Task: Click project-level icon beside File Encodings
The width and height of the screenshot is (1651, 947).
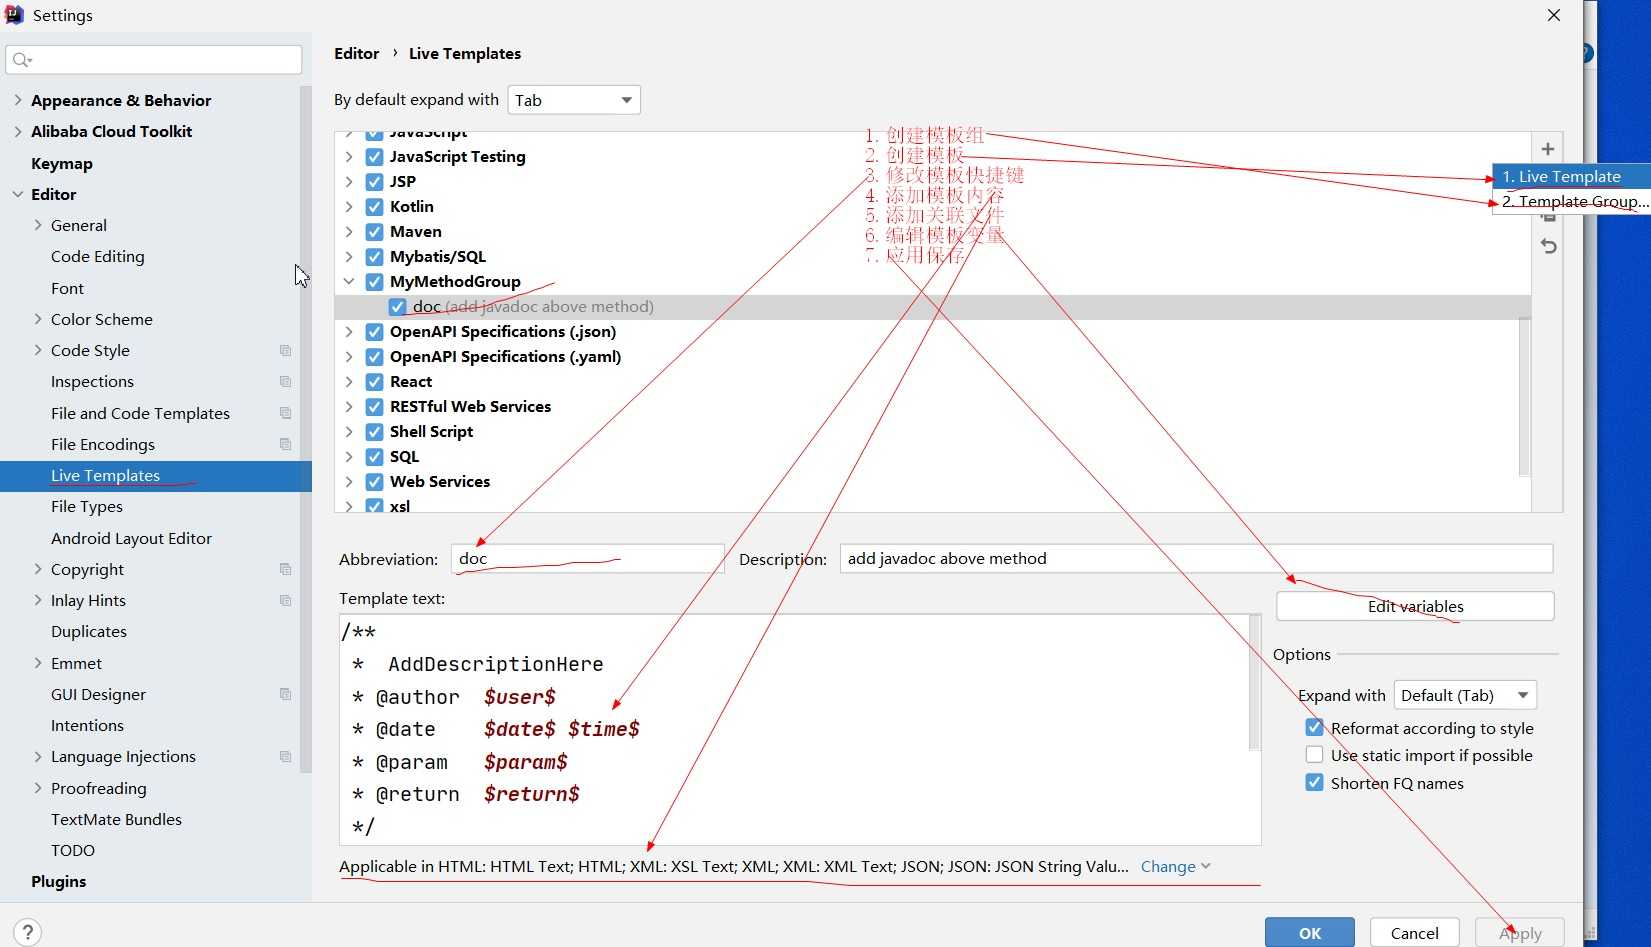Action: 285,444
